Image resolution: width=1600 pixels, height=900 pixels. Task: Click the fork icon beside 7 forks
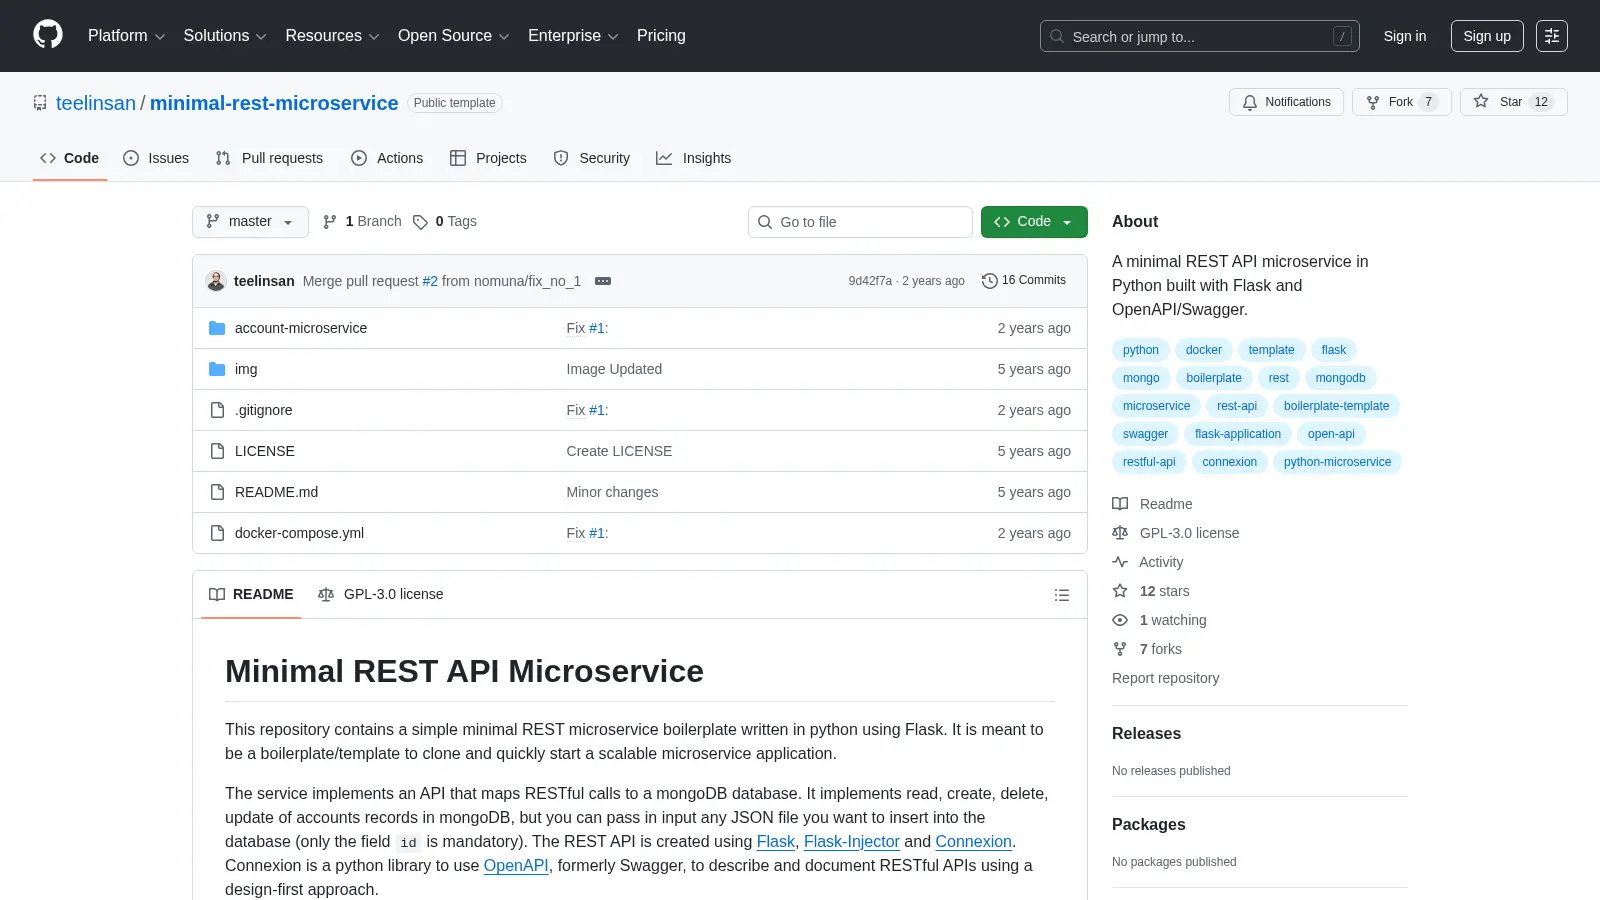pos(1120,649)
